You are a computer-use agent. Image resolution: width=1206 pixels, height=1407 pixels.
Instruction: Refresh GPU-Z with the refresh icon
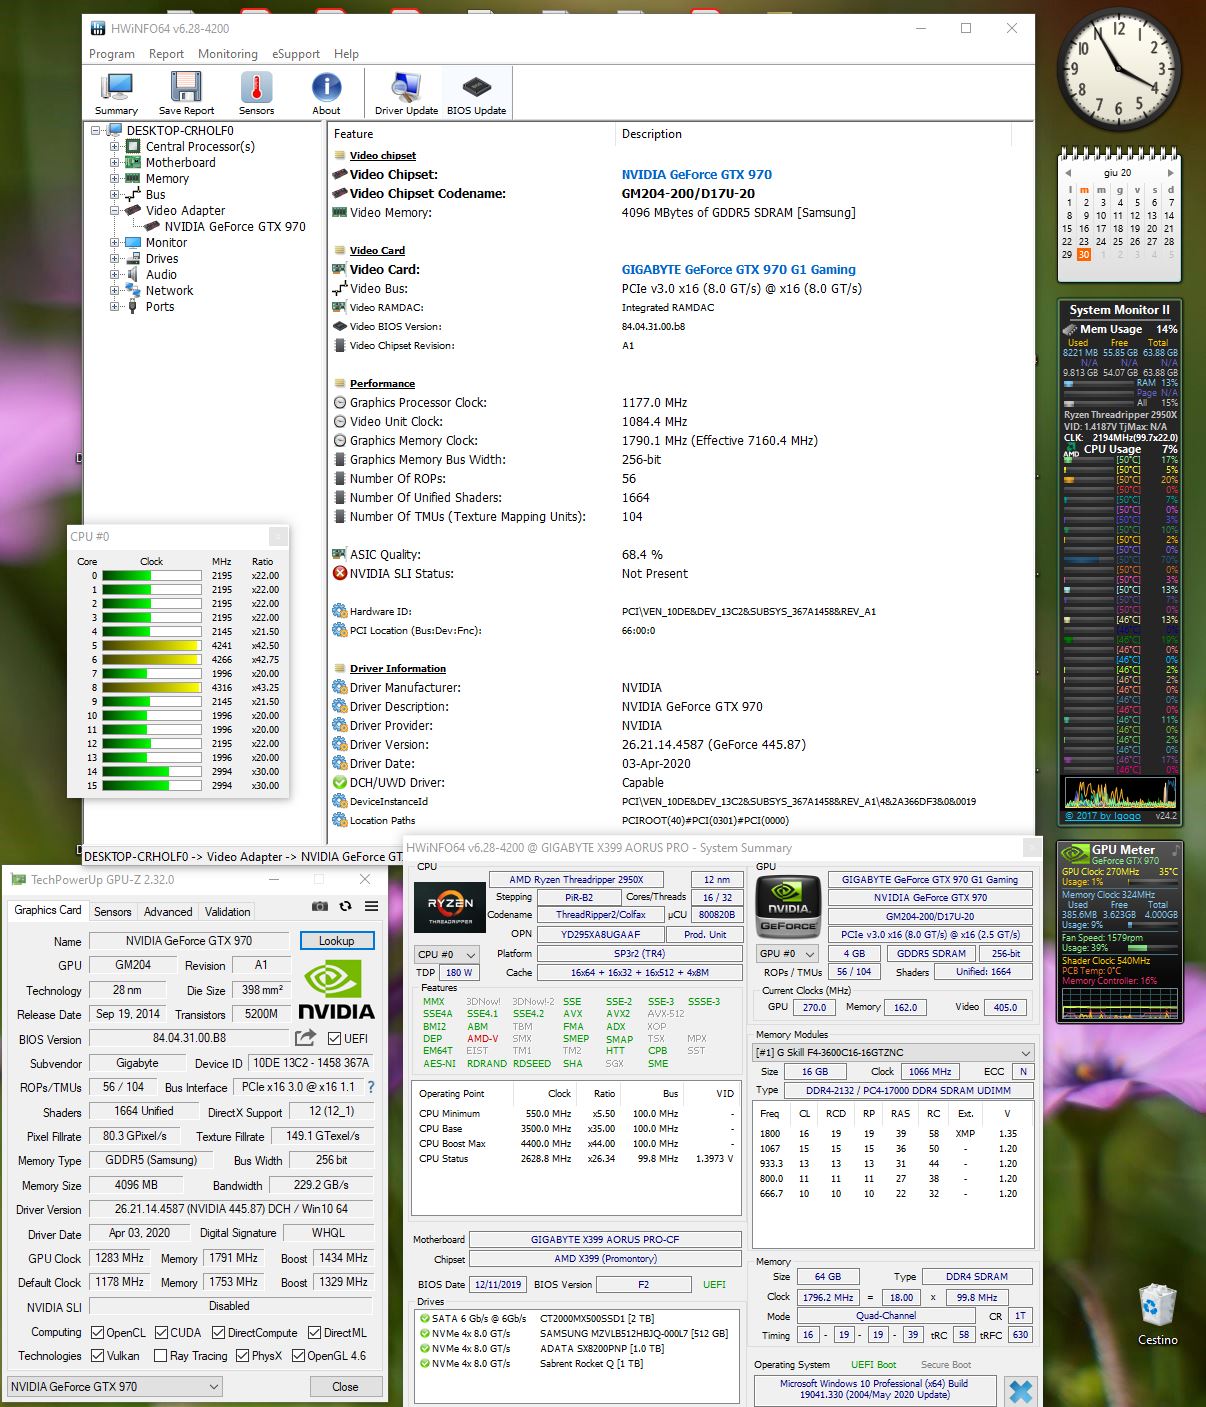coord(346,906)
